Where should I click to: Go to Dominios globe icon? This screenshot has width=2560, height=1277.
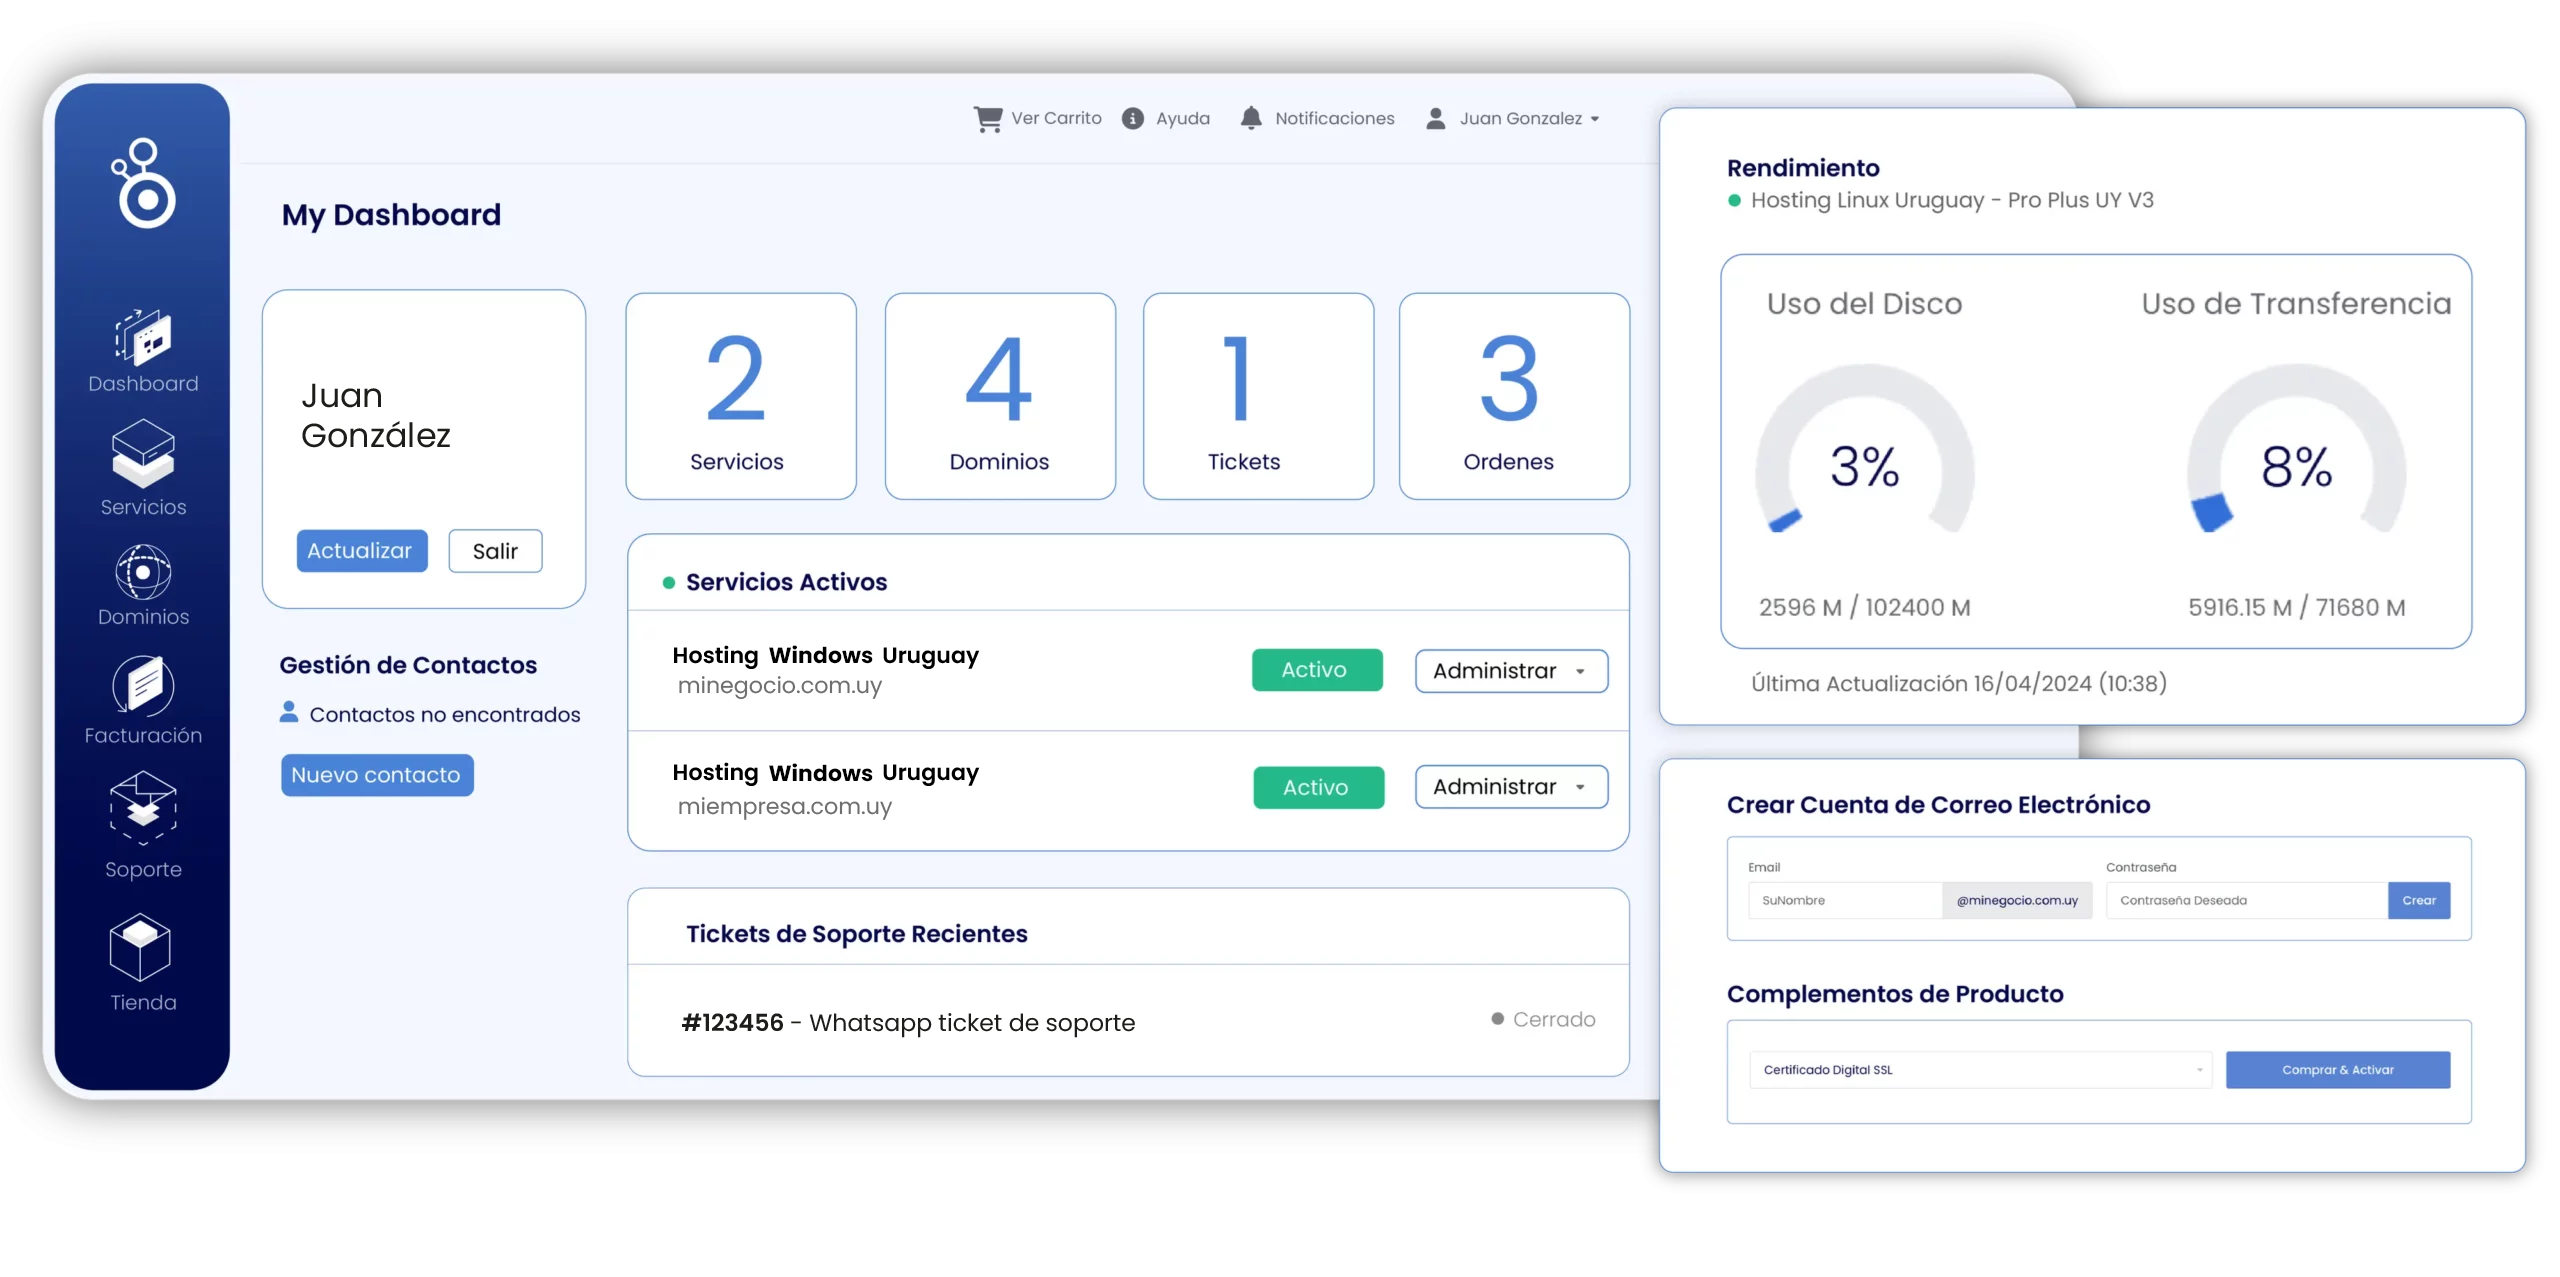143,572
